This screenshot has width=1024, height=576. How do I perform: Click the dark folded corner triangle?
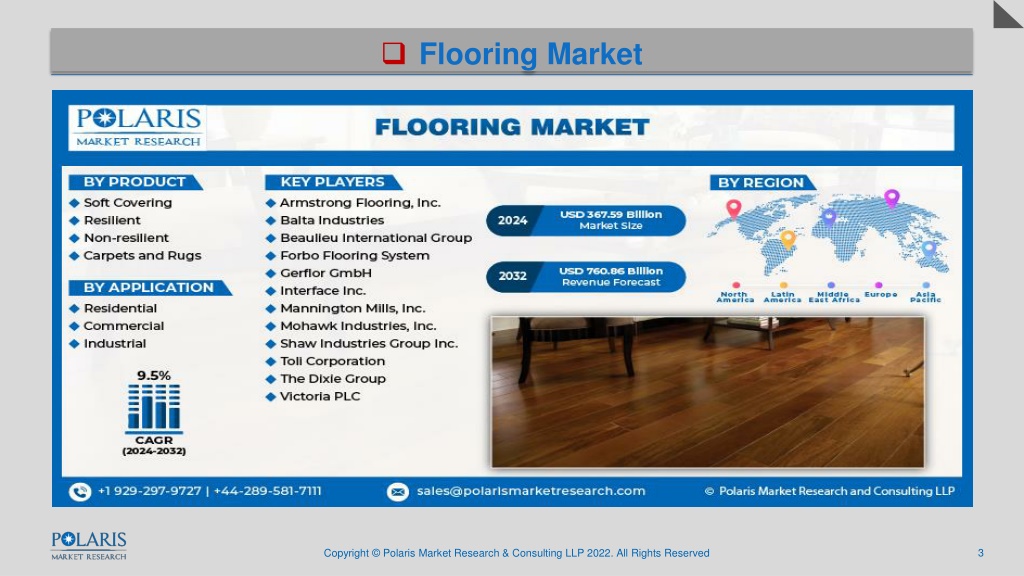click(x=1008, y=14)
